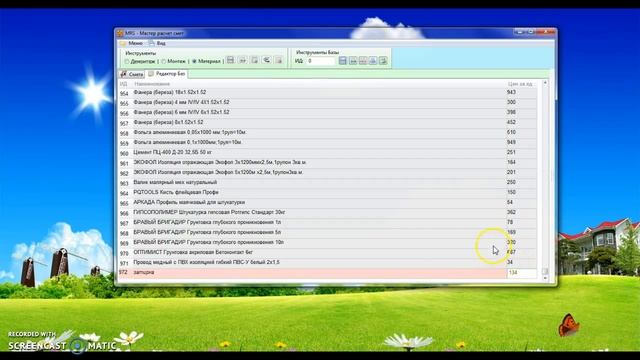Switch to the Редактор Баз tab
Screen dimensions: 640x360
pos(167,74)
